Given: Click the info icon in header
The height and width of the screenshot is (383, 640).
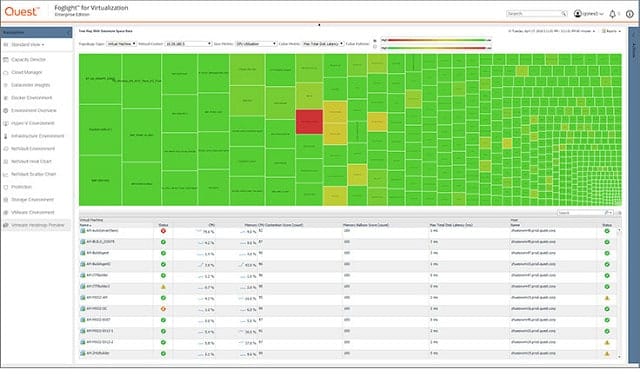Looking at the screenshot, I should coord(630,14).
